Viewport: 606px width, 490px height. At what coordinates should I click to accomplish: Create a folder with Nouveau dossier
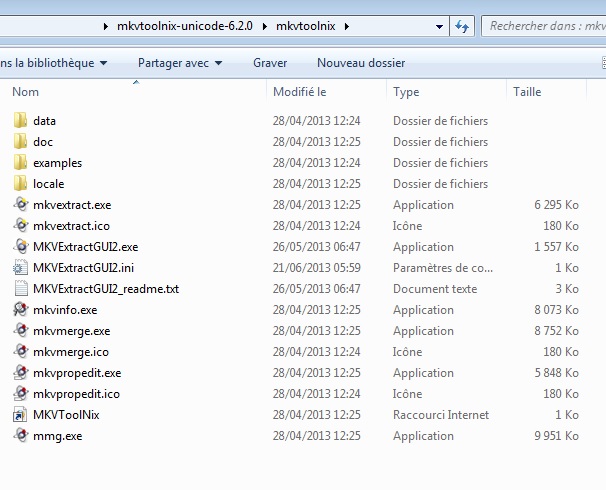[x=361, y=63]
